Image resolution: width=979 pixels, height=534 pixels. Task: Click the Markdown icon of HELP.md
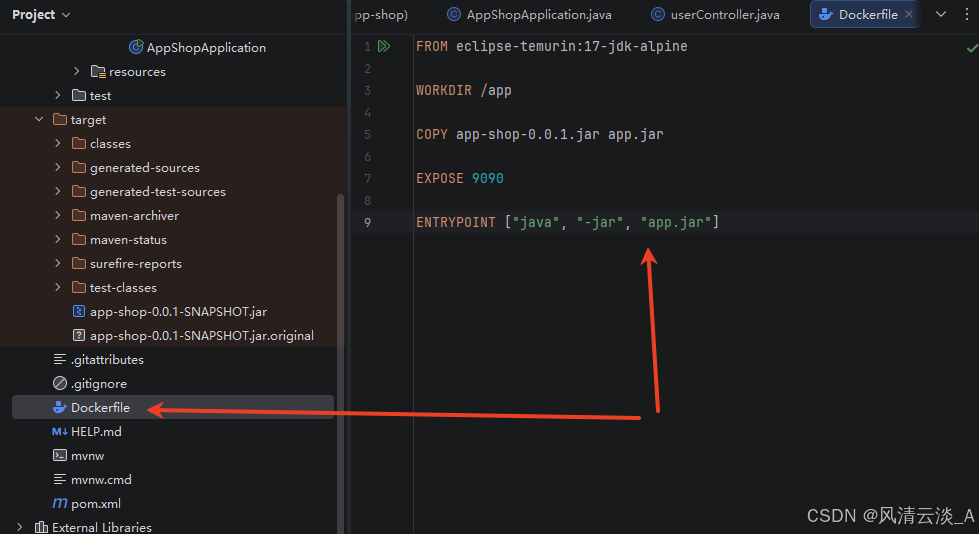60,432
